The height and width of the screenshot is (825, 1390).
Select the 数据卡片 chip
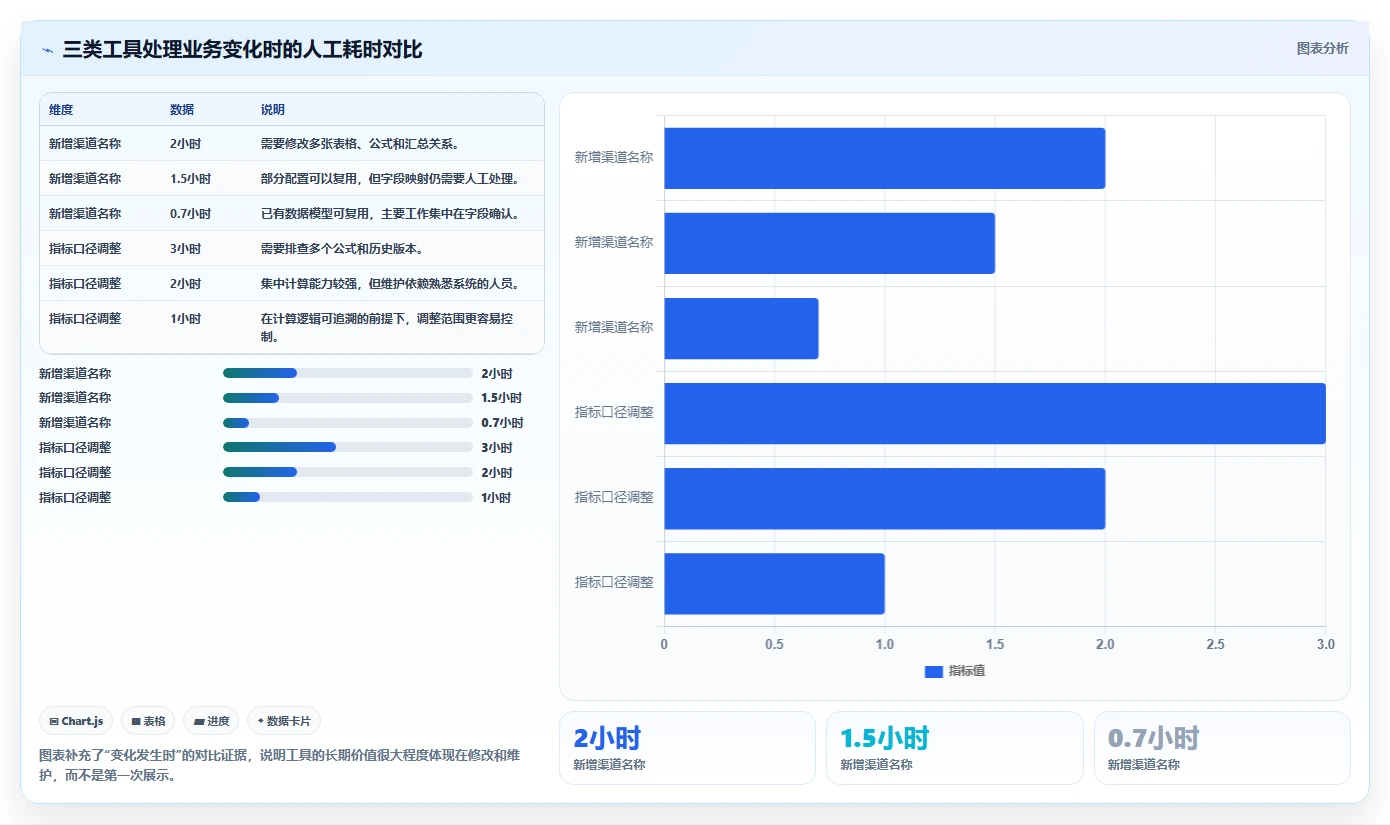coord(284,721)
